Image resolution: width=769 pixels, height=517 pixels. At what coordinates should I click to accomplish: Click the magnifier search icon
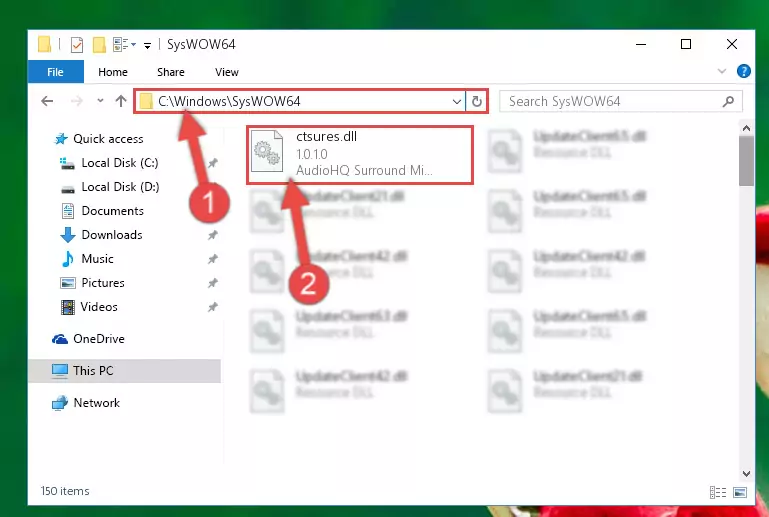pyautogui.click(x=728, y=102)
